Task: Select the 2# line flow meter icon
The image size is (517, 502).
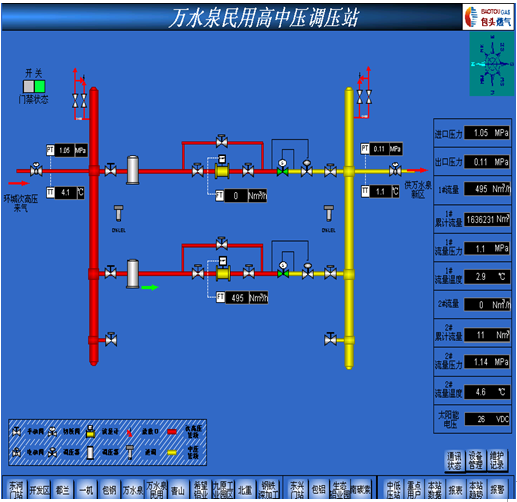Action: 223,269
